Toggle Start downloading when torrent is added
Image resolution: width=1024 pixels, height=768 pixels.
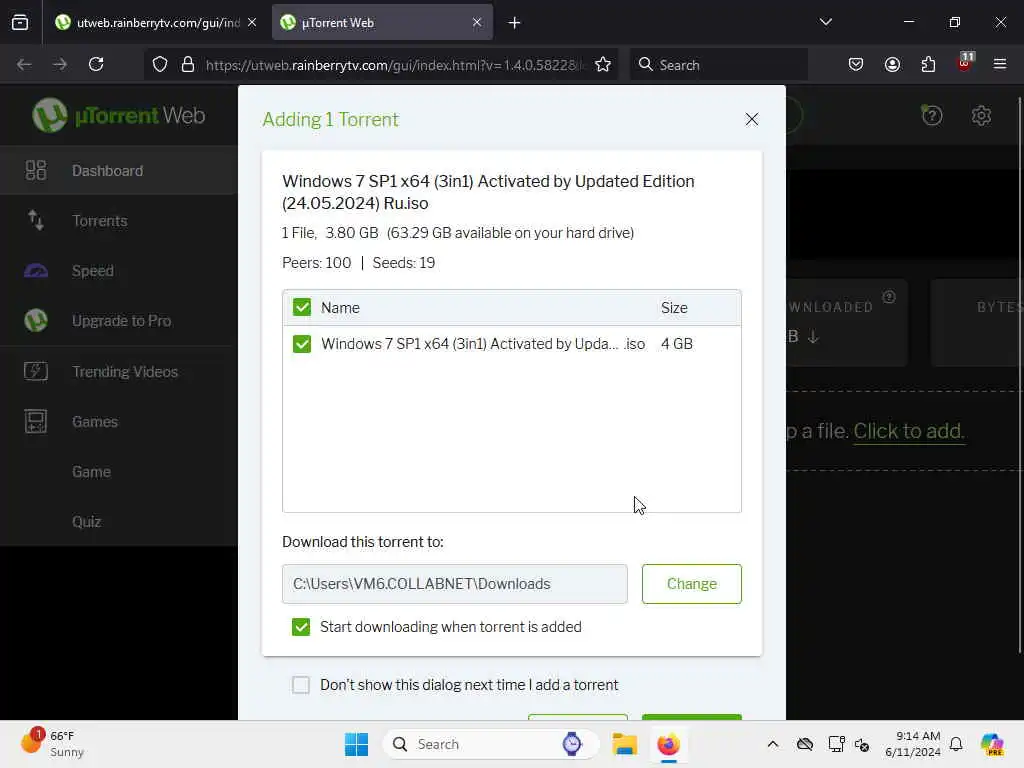[x=301, y=627]
